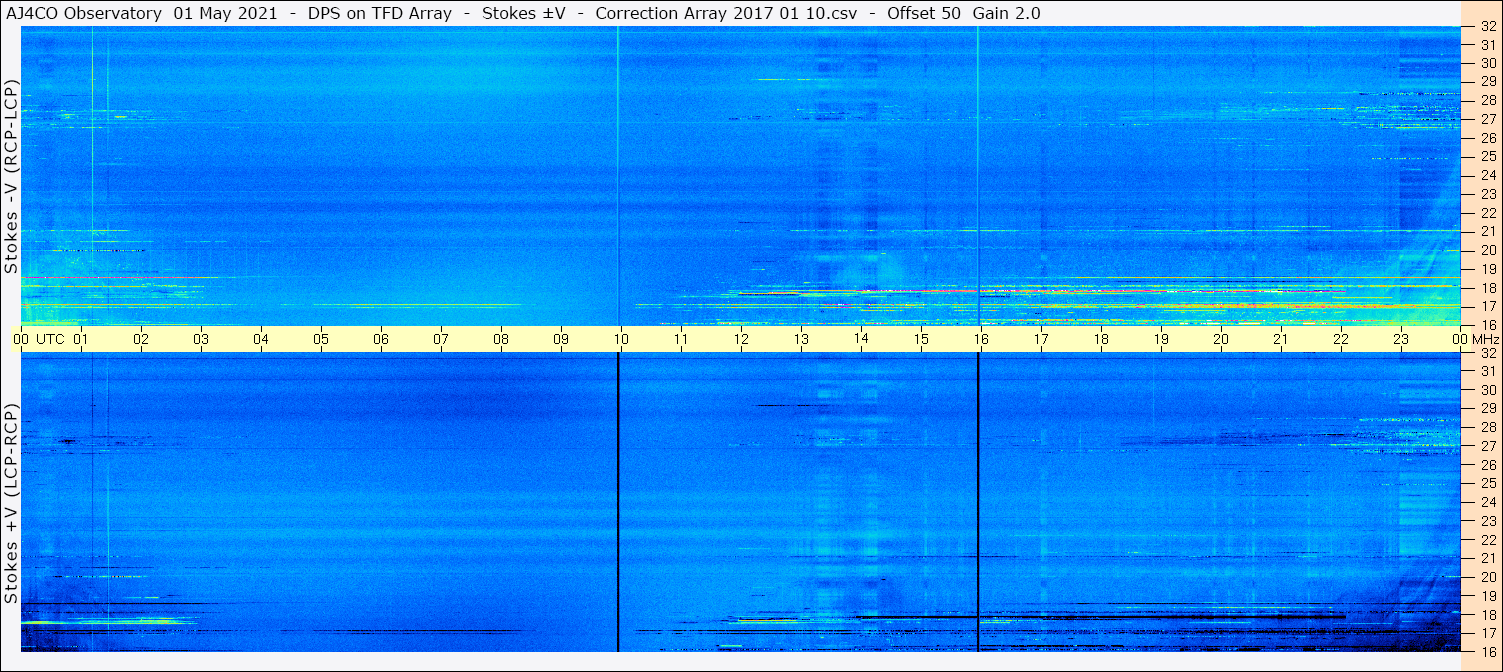The width and height of the screenshot is (1503, 672).
Task: Click the 16 MHz label of Stokes -V panel
Action: (x=1487, y=324)
